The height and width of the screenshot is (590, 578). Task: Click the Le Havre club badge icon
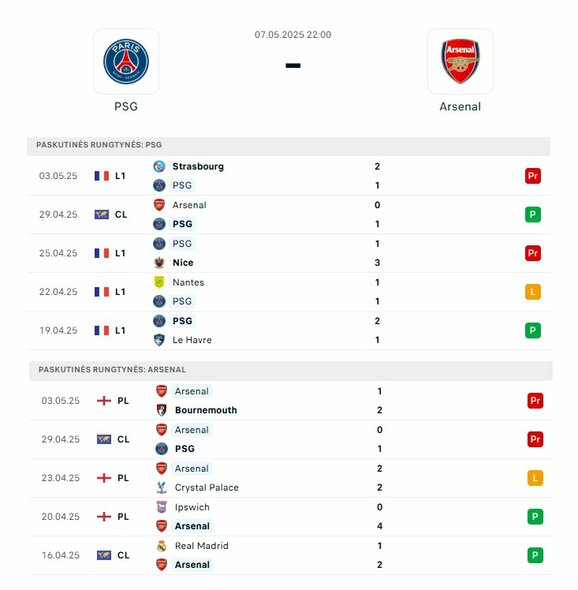[x=159, y=340]
